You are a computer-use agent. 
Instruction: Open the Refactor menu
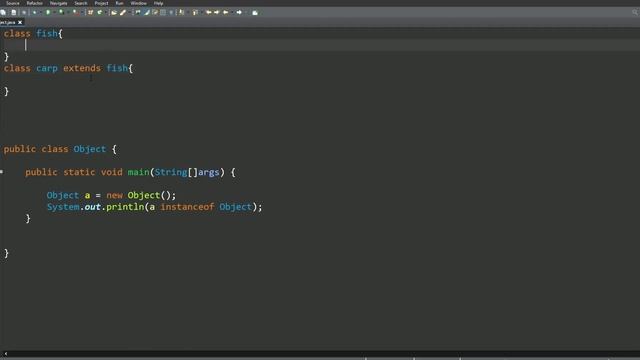coord(35,3)
